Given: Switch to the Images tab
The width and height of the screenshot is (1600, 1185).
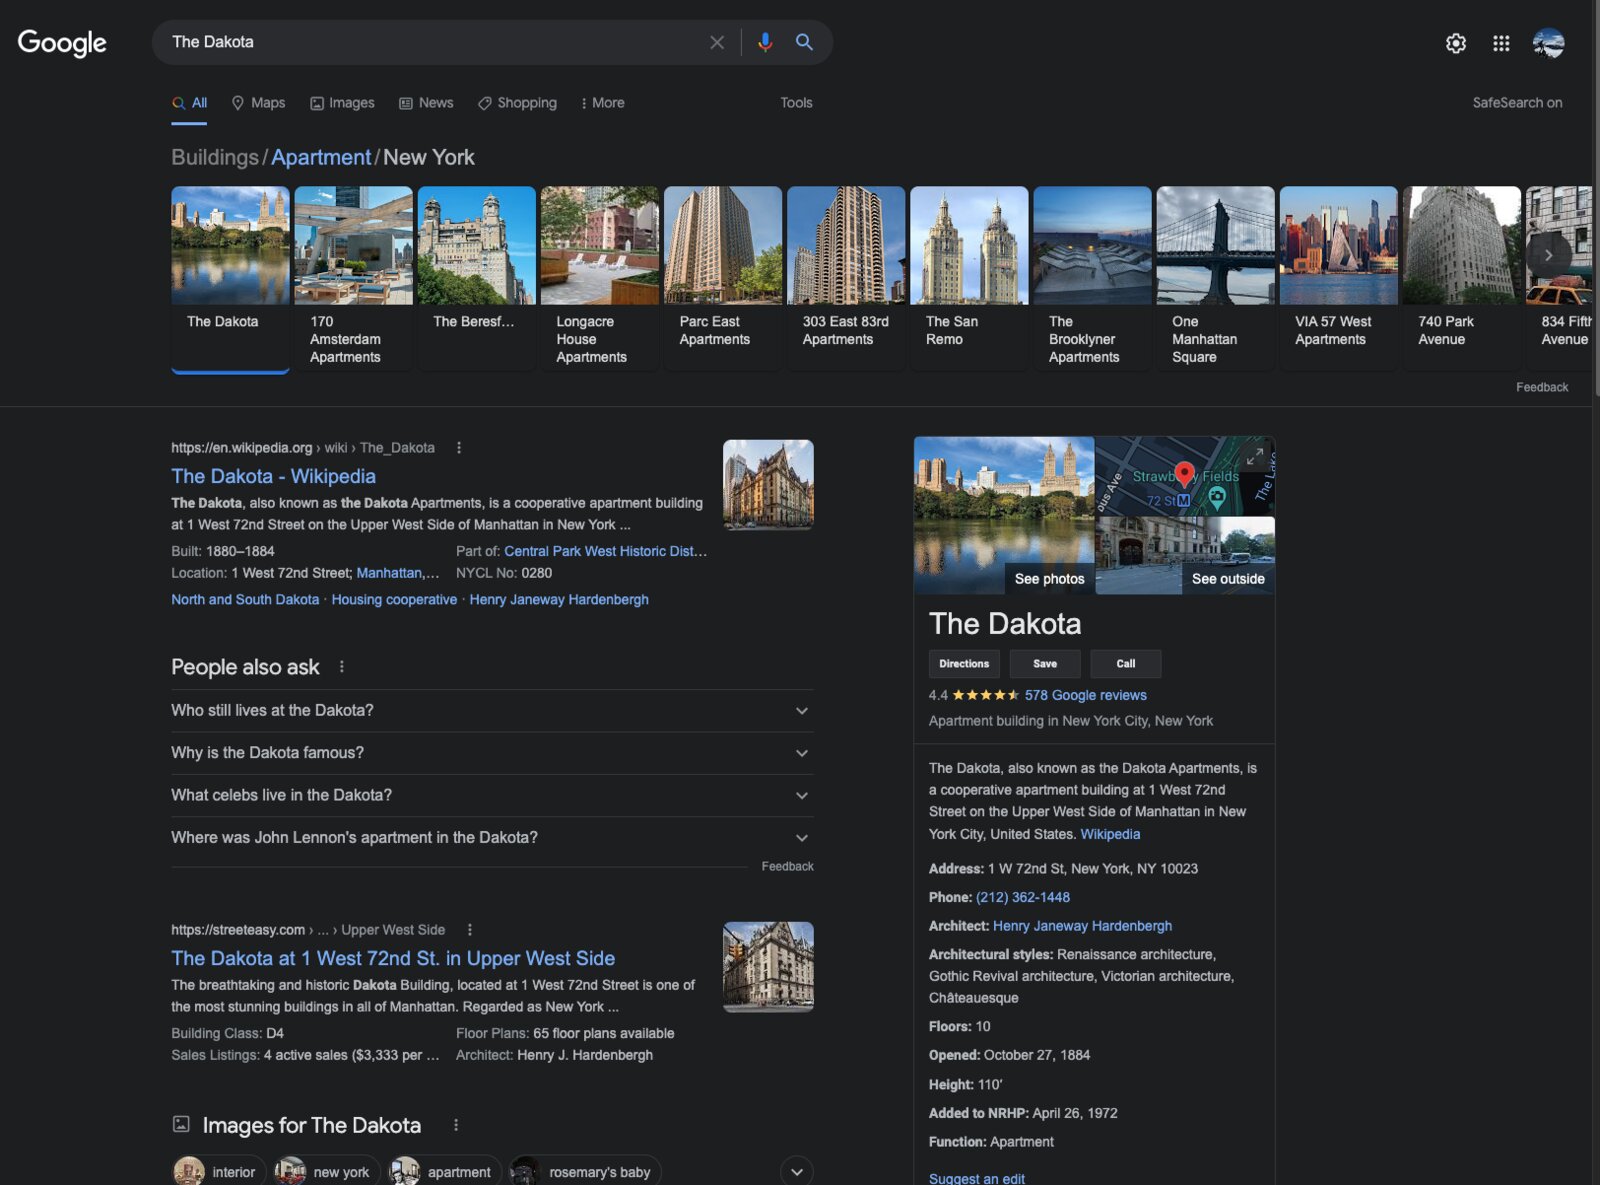Looking at the screenshot, I should 342,103.
